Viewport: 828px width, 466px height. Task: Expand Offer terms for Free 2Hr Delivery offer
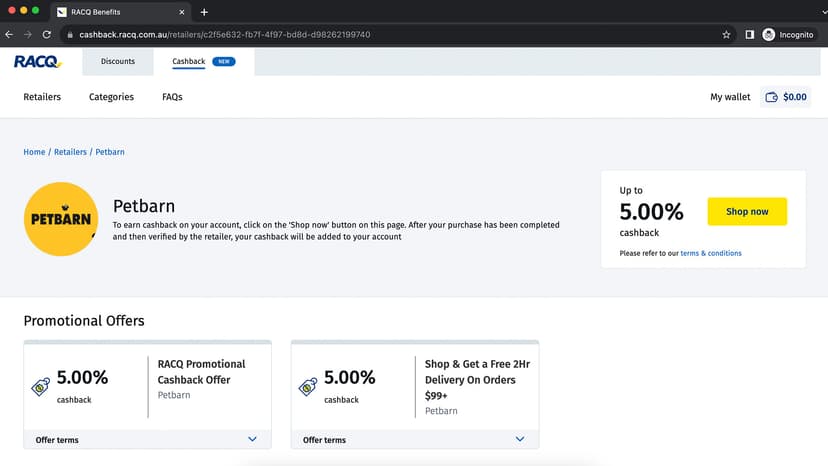(x=415, y=440)
